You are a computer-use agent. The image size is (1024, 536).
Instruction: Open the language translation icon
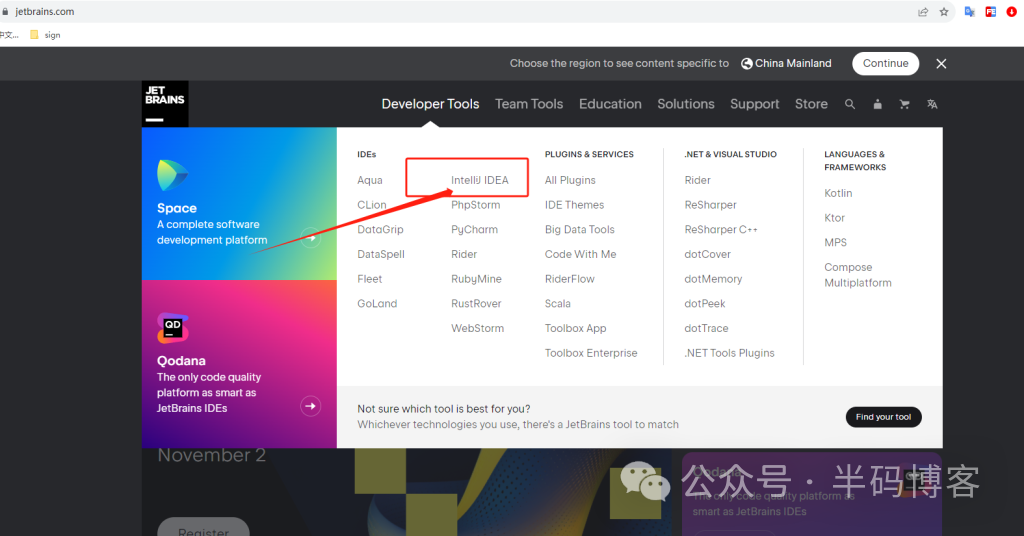[x=932, y=104]
